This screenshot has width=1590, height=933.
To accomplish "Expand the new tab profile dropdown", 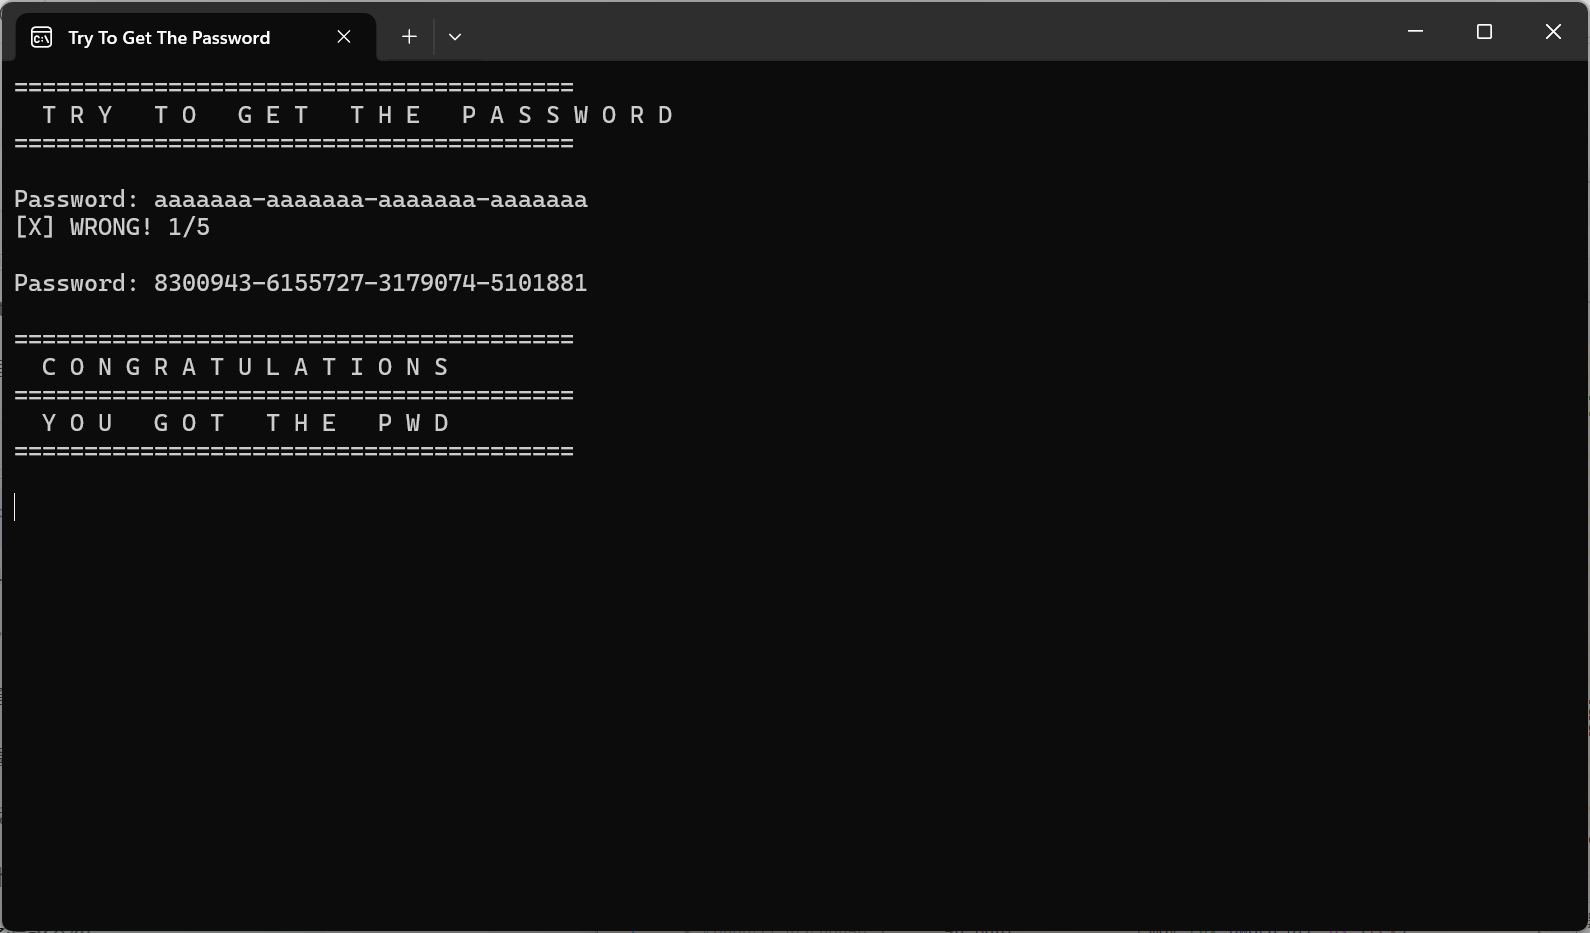I will [455, 37].
